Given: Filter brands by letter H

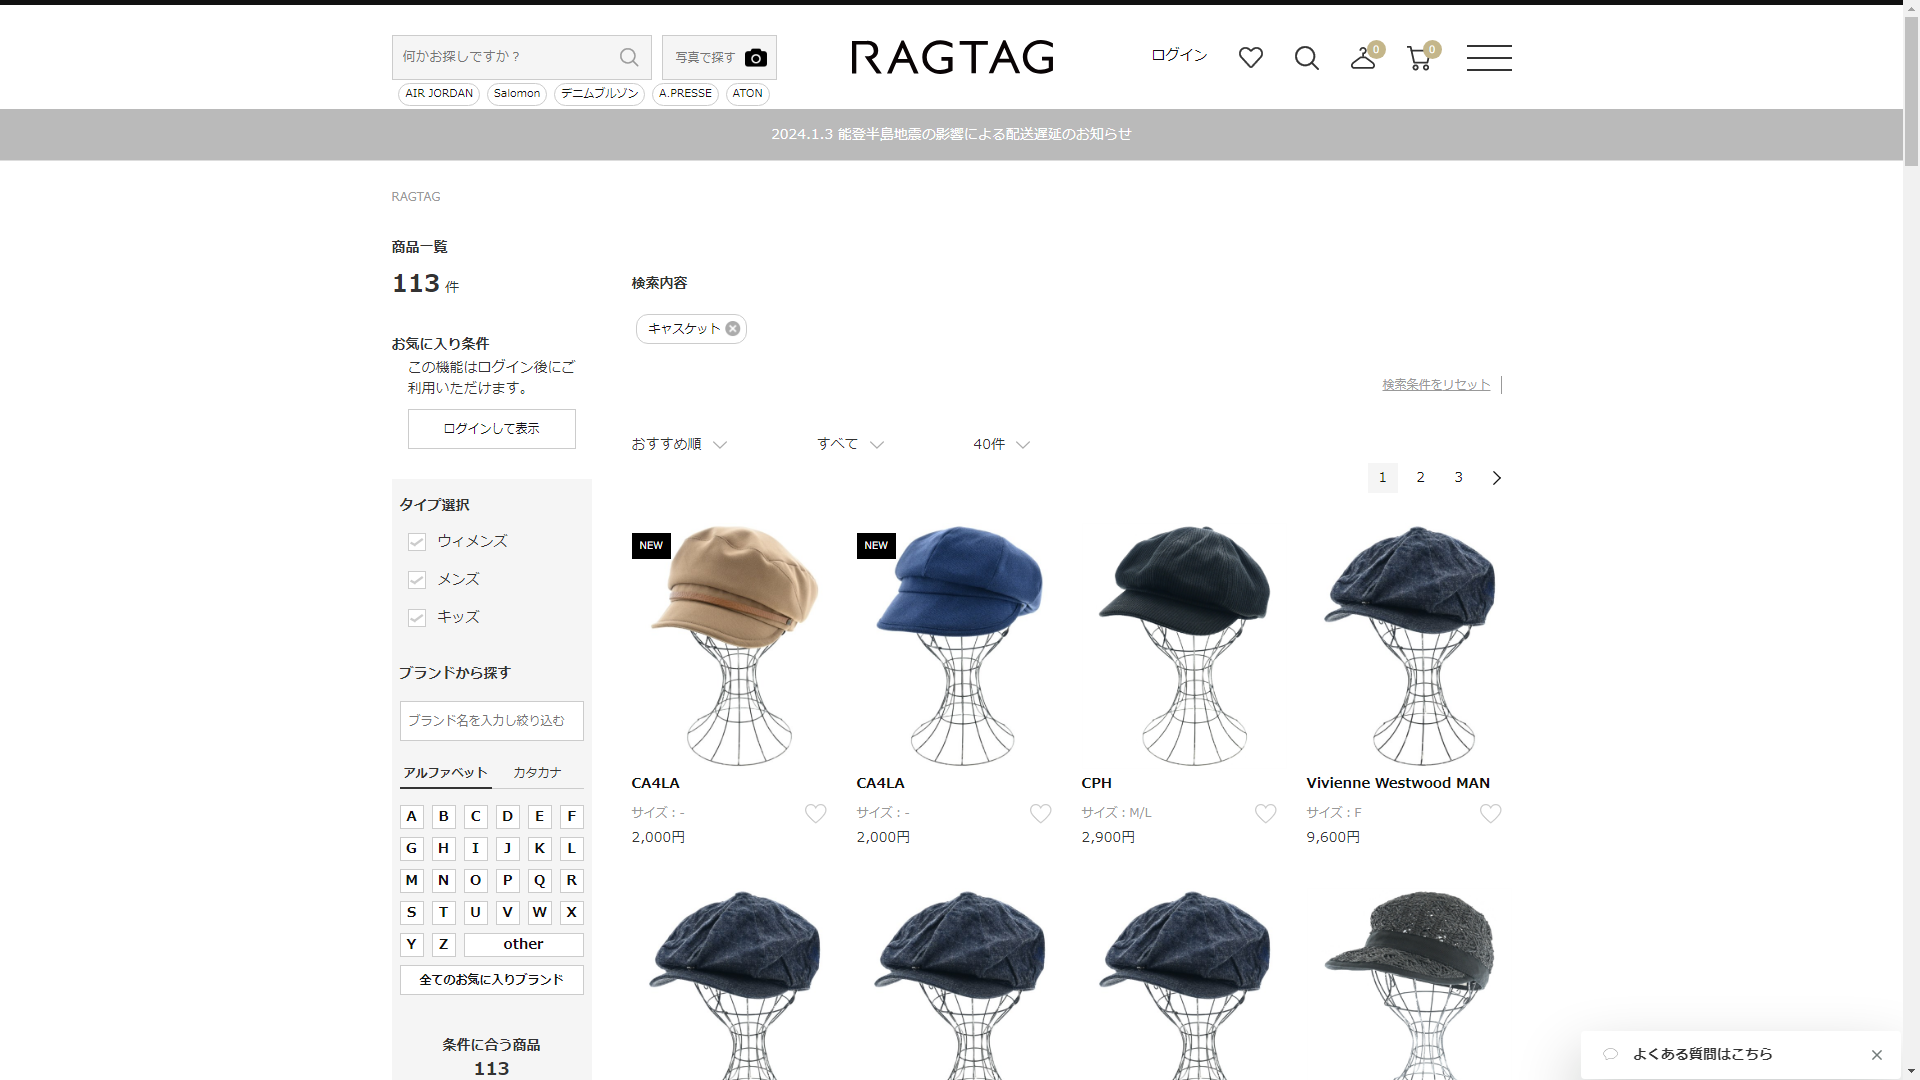Looking at the screenshot, I should [x=443, y=848].
